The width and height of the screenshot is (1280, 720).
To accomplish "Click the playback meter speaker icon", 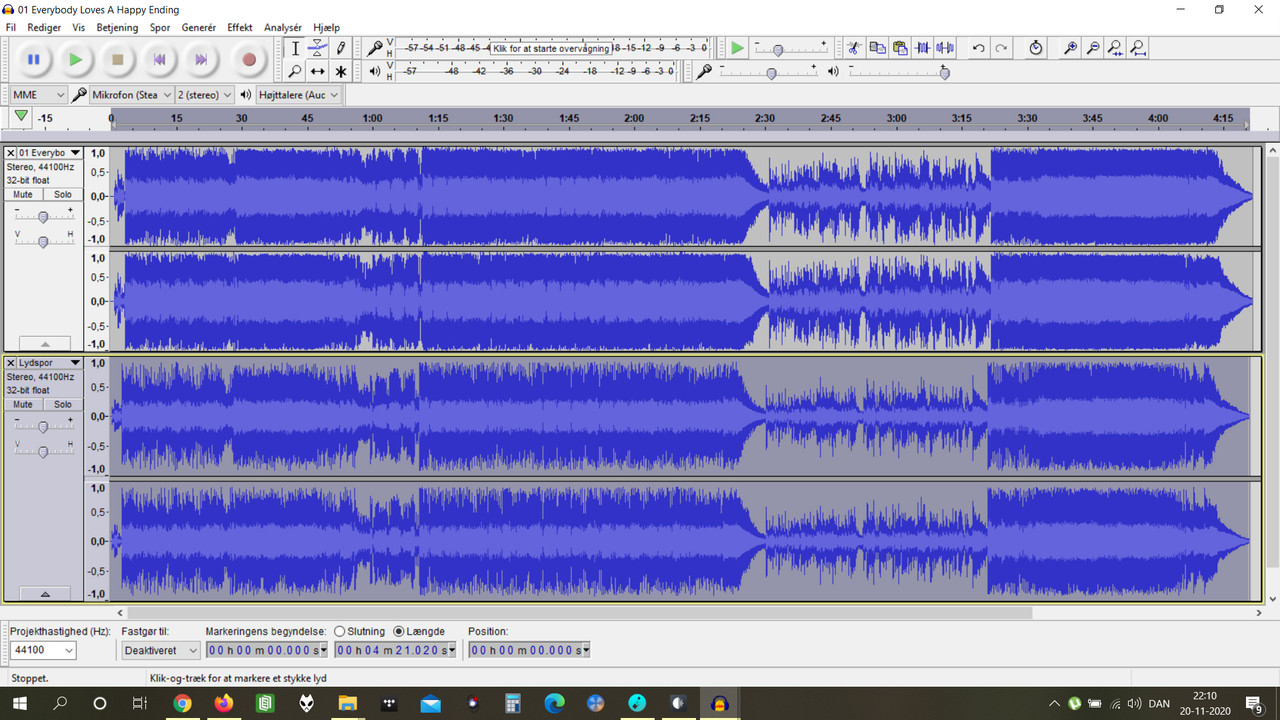I will coord(375,71).
